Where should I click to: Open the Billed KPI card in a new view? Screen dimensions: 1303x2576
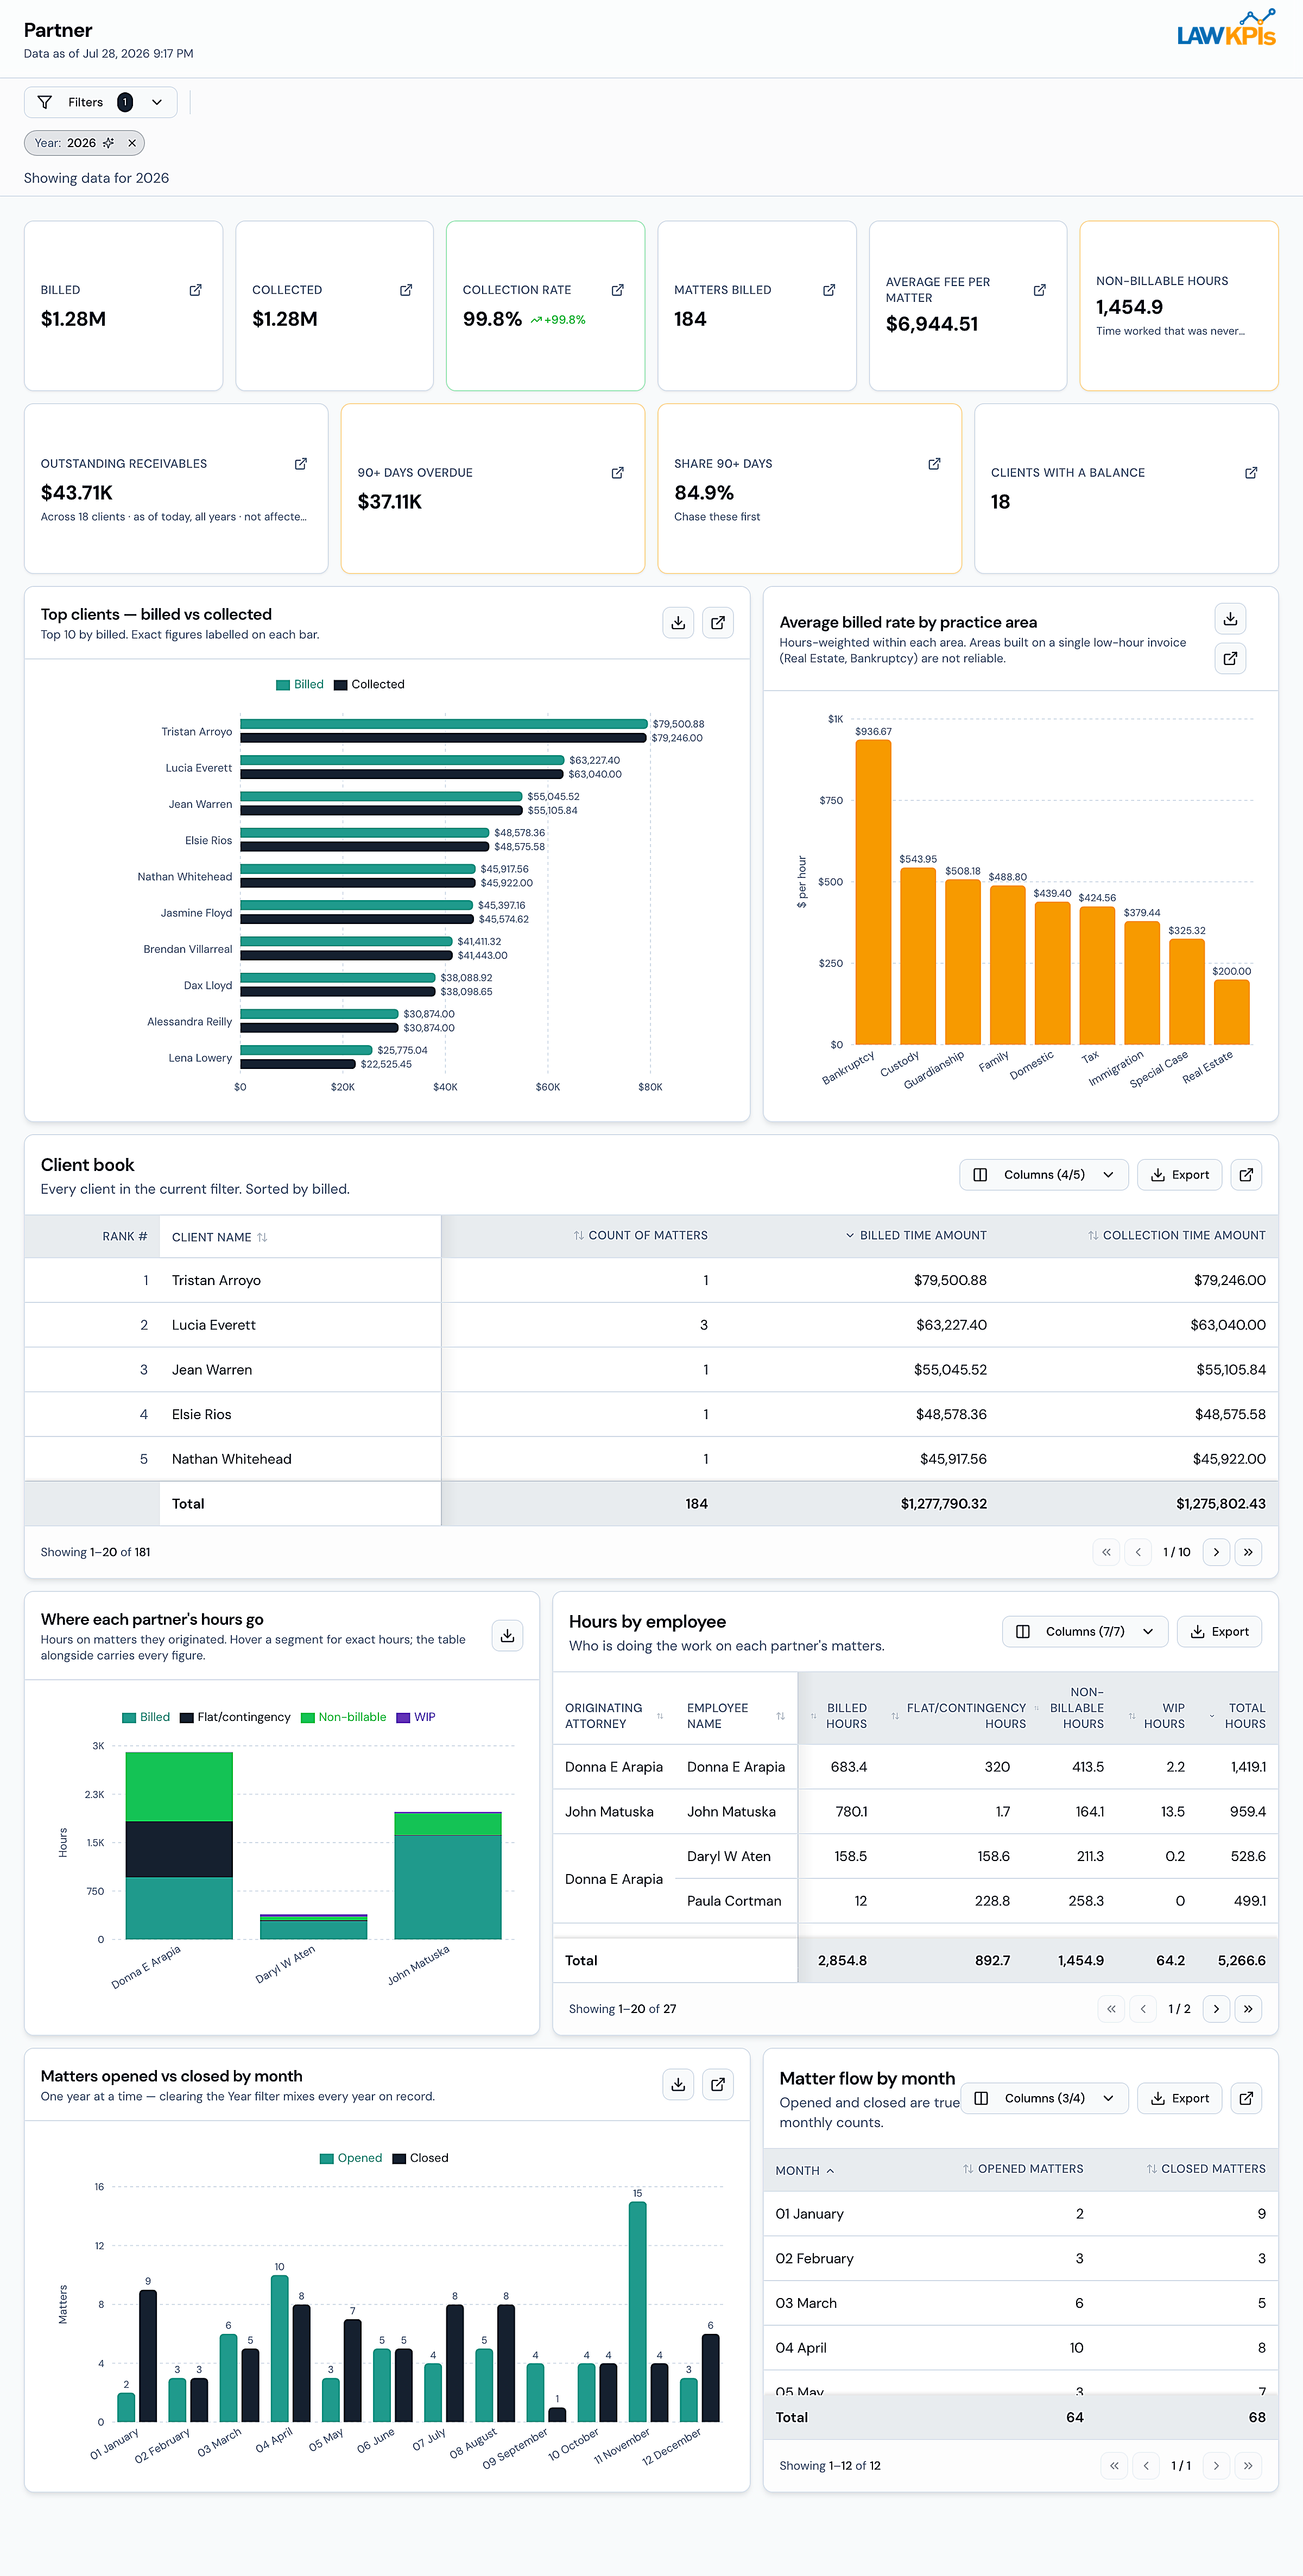click(x=195, y=290)
